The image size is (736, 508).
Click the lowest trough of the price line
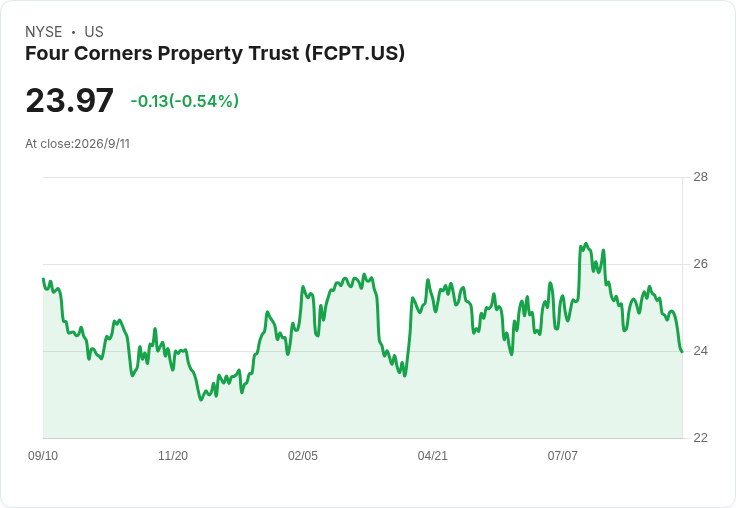[201, 400]
